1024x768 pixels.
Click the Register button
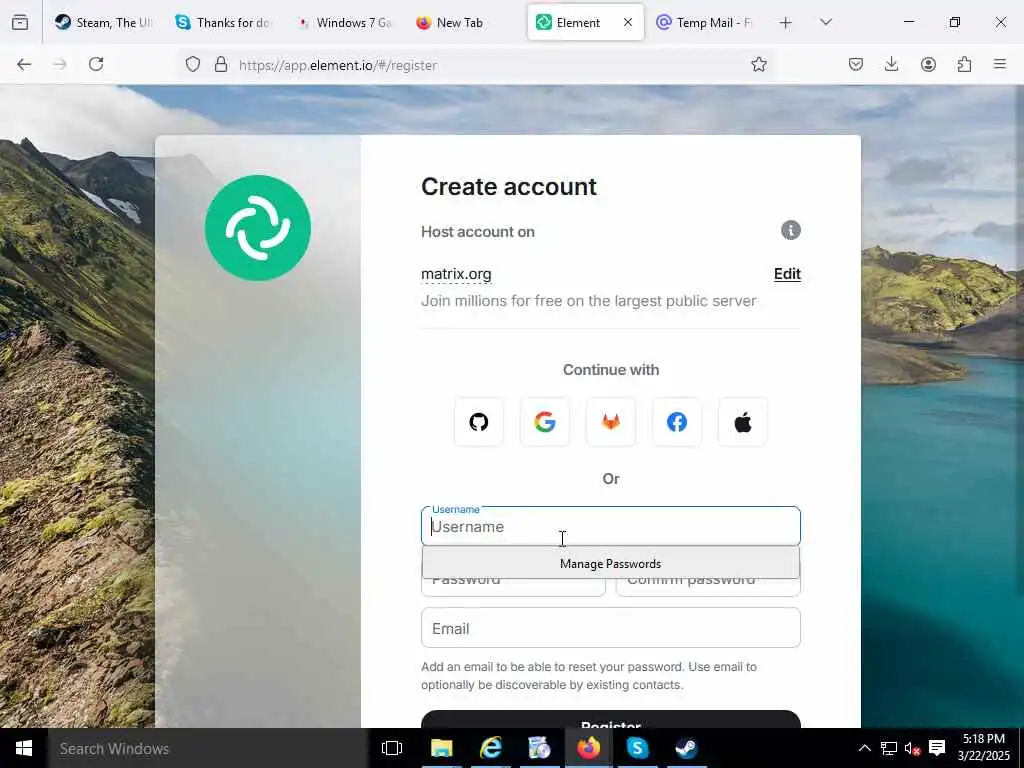click(611, 720)
